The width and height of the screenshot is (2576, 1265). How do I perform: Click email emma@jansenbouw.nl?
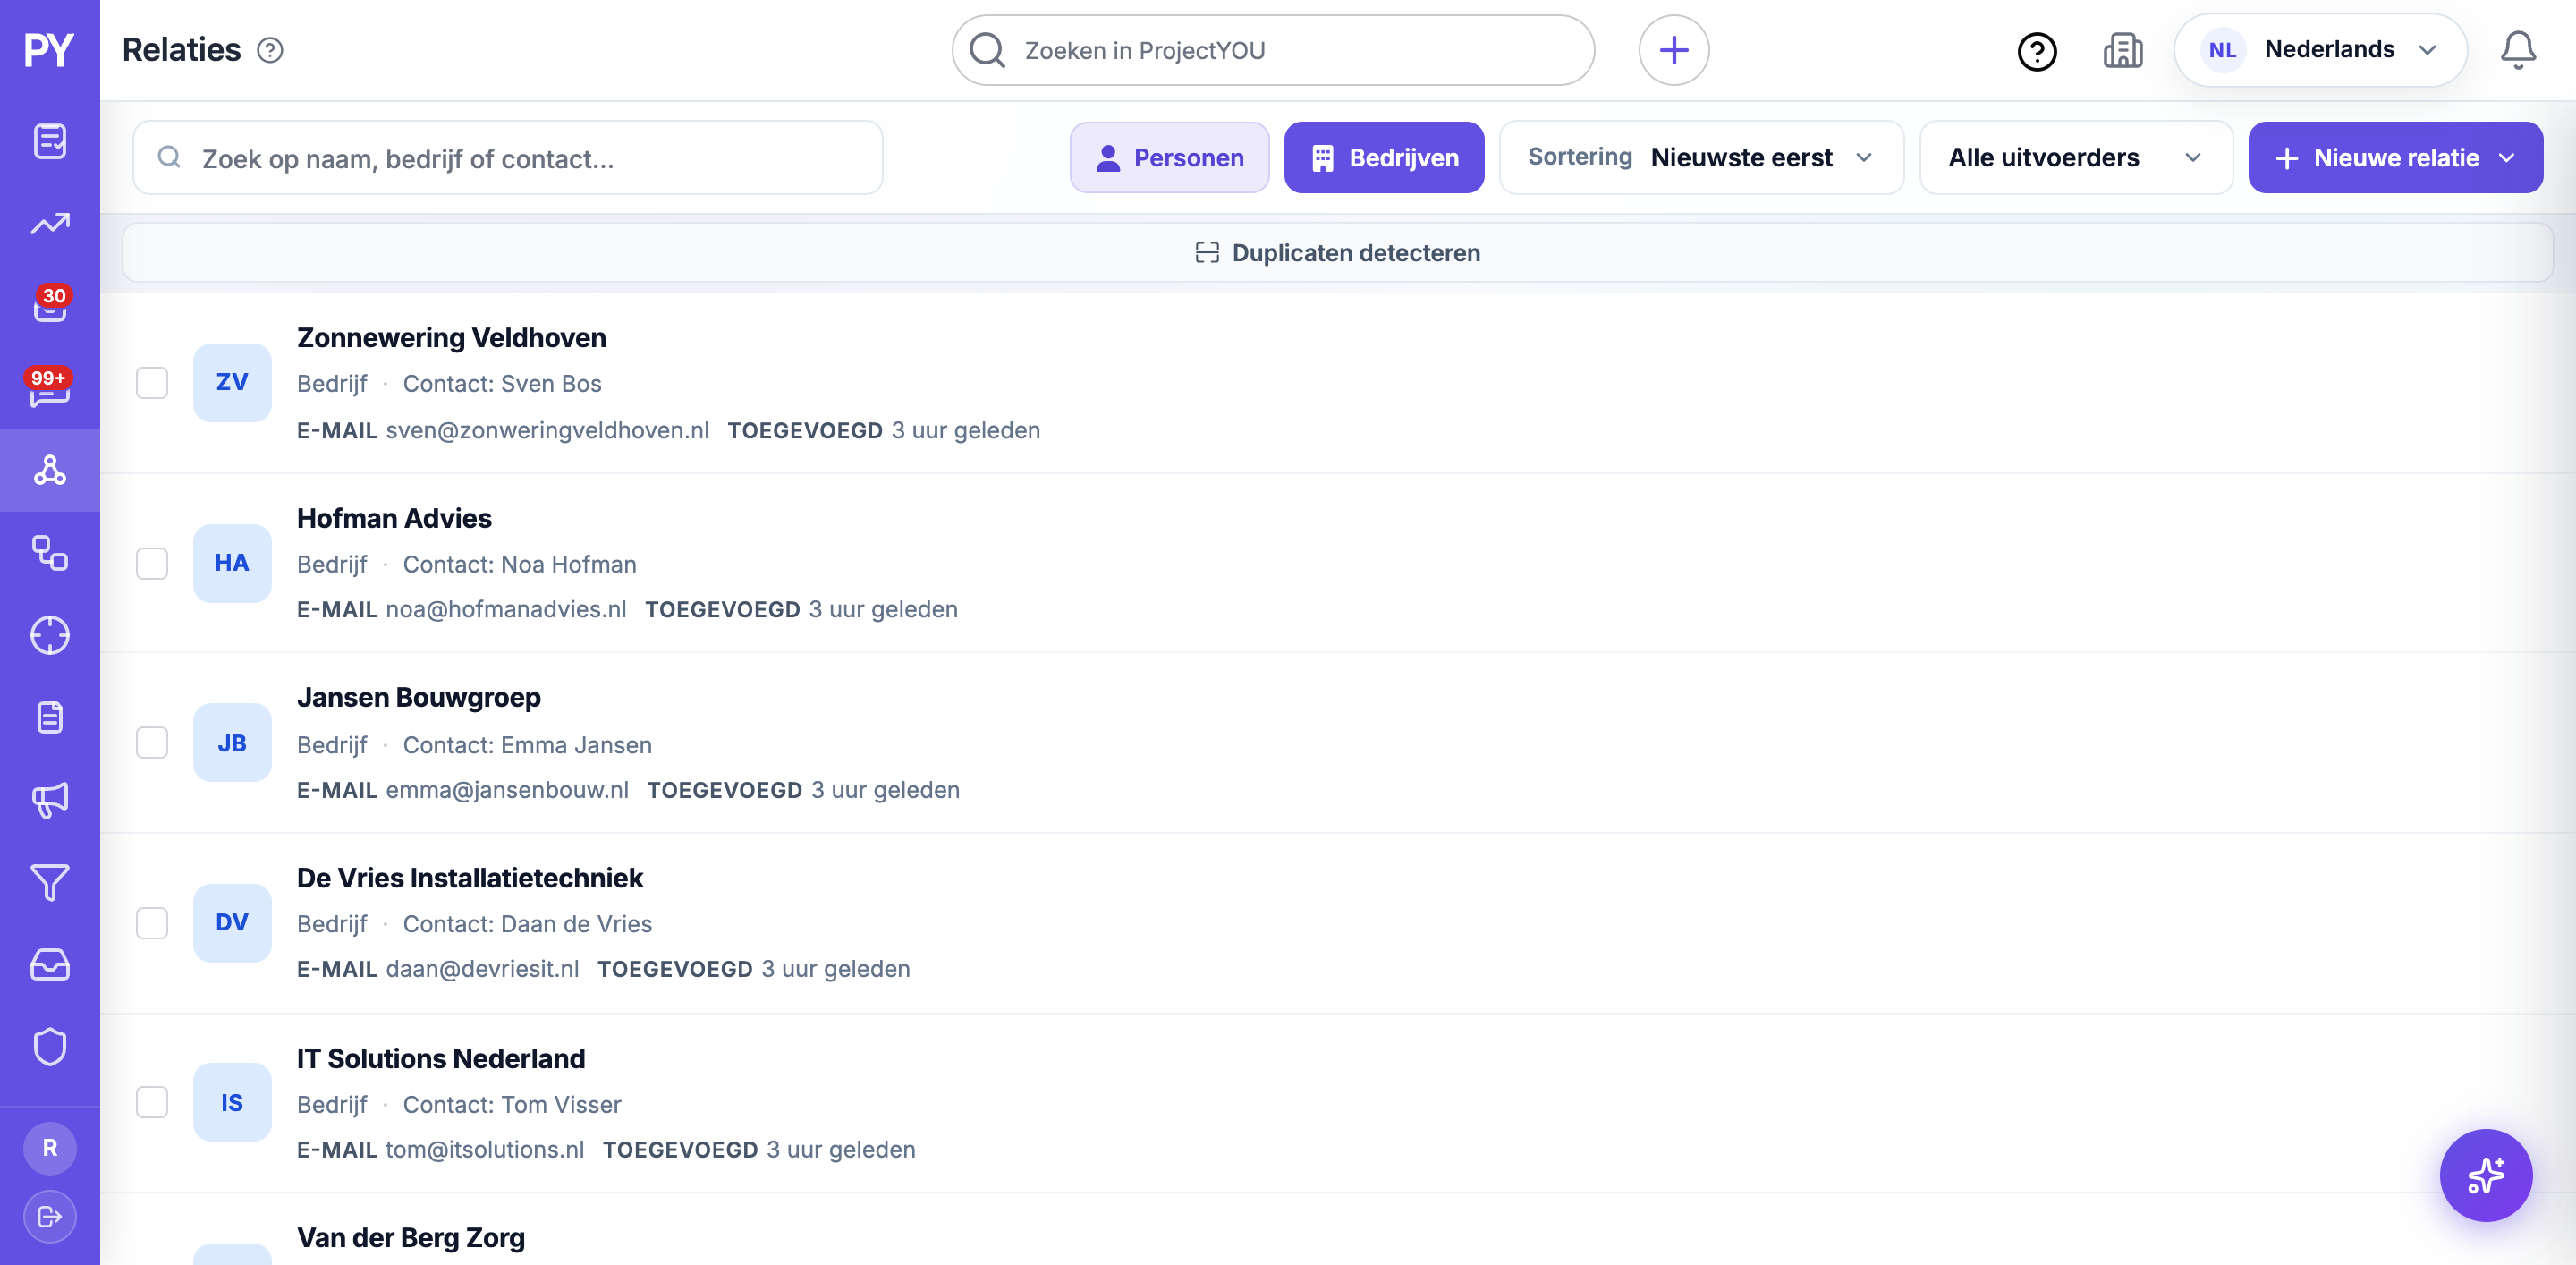pos(507,790)
